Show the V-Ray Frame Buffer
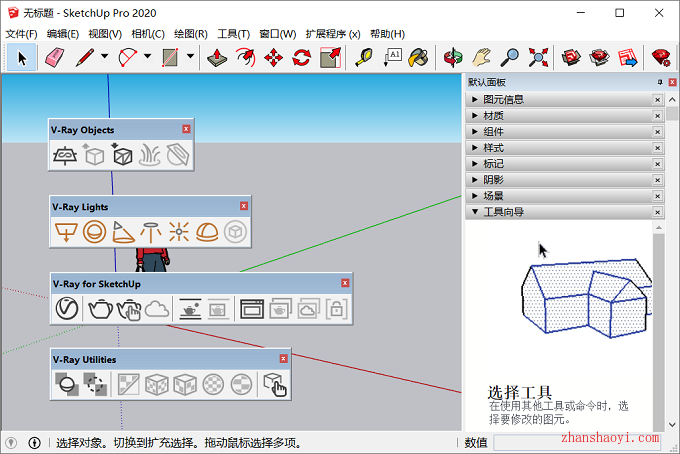The height and width of the screenshot is (454, 680). pyautogui.click(x=252, y=309)
